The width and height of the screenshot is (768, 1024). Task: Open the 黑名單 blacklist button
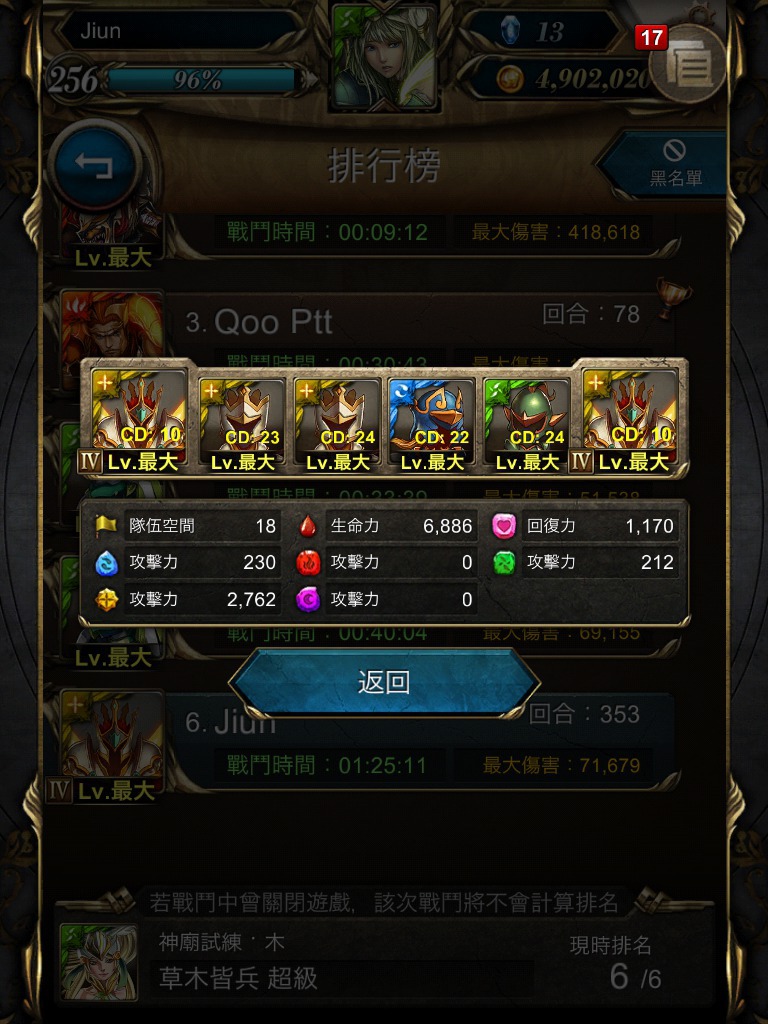(x=666, y=164)
